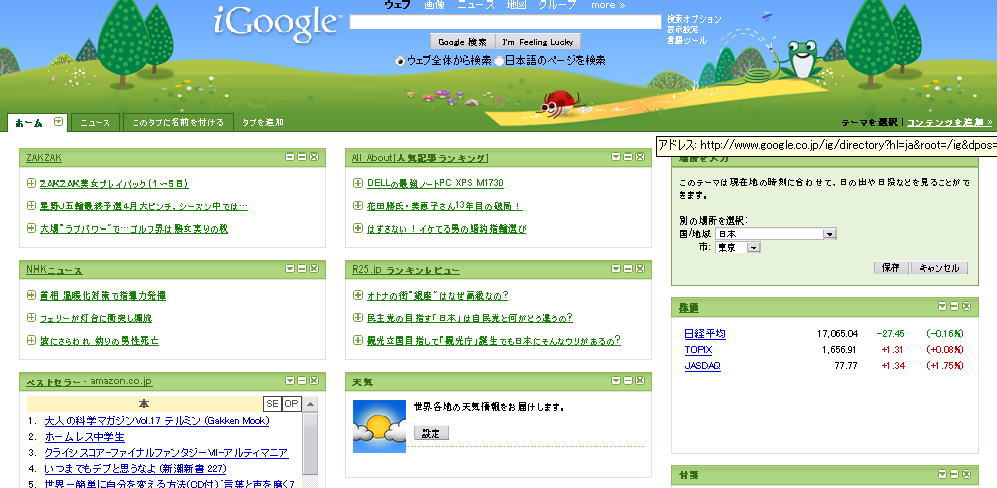Click the amazon bestseller list scrollbar thumb
This screenshot has height=488, width=997.
[x=310, y=443]
